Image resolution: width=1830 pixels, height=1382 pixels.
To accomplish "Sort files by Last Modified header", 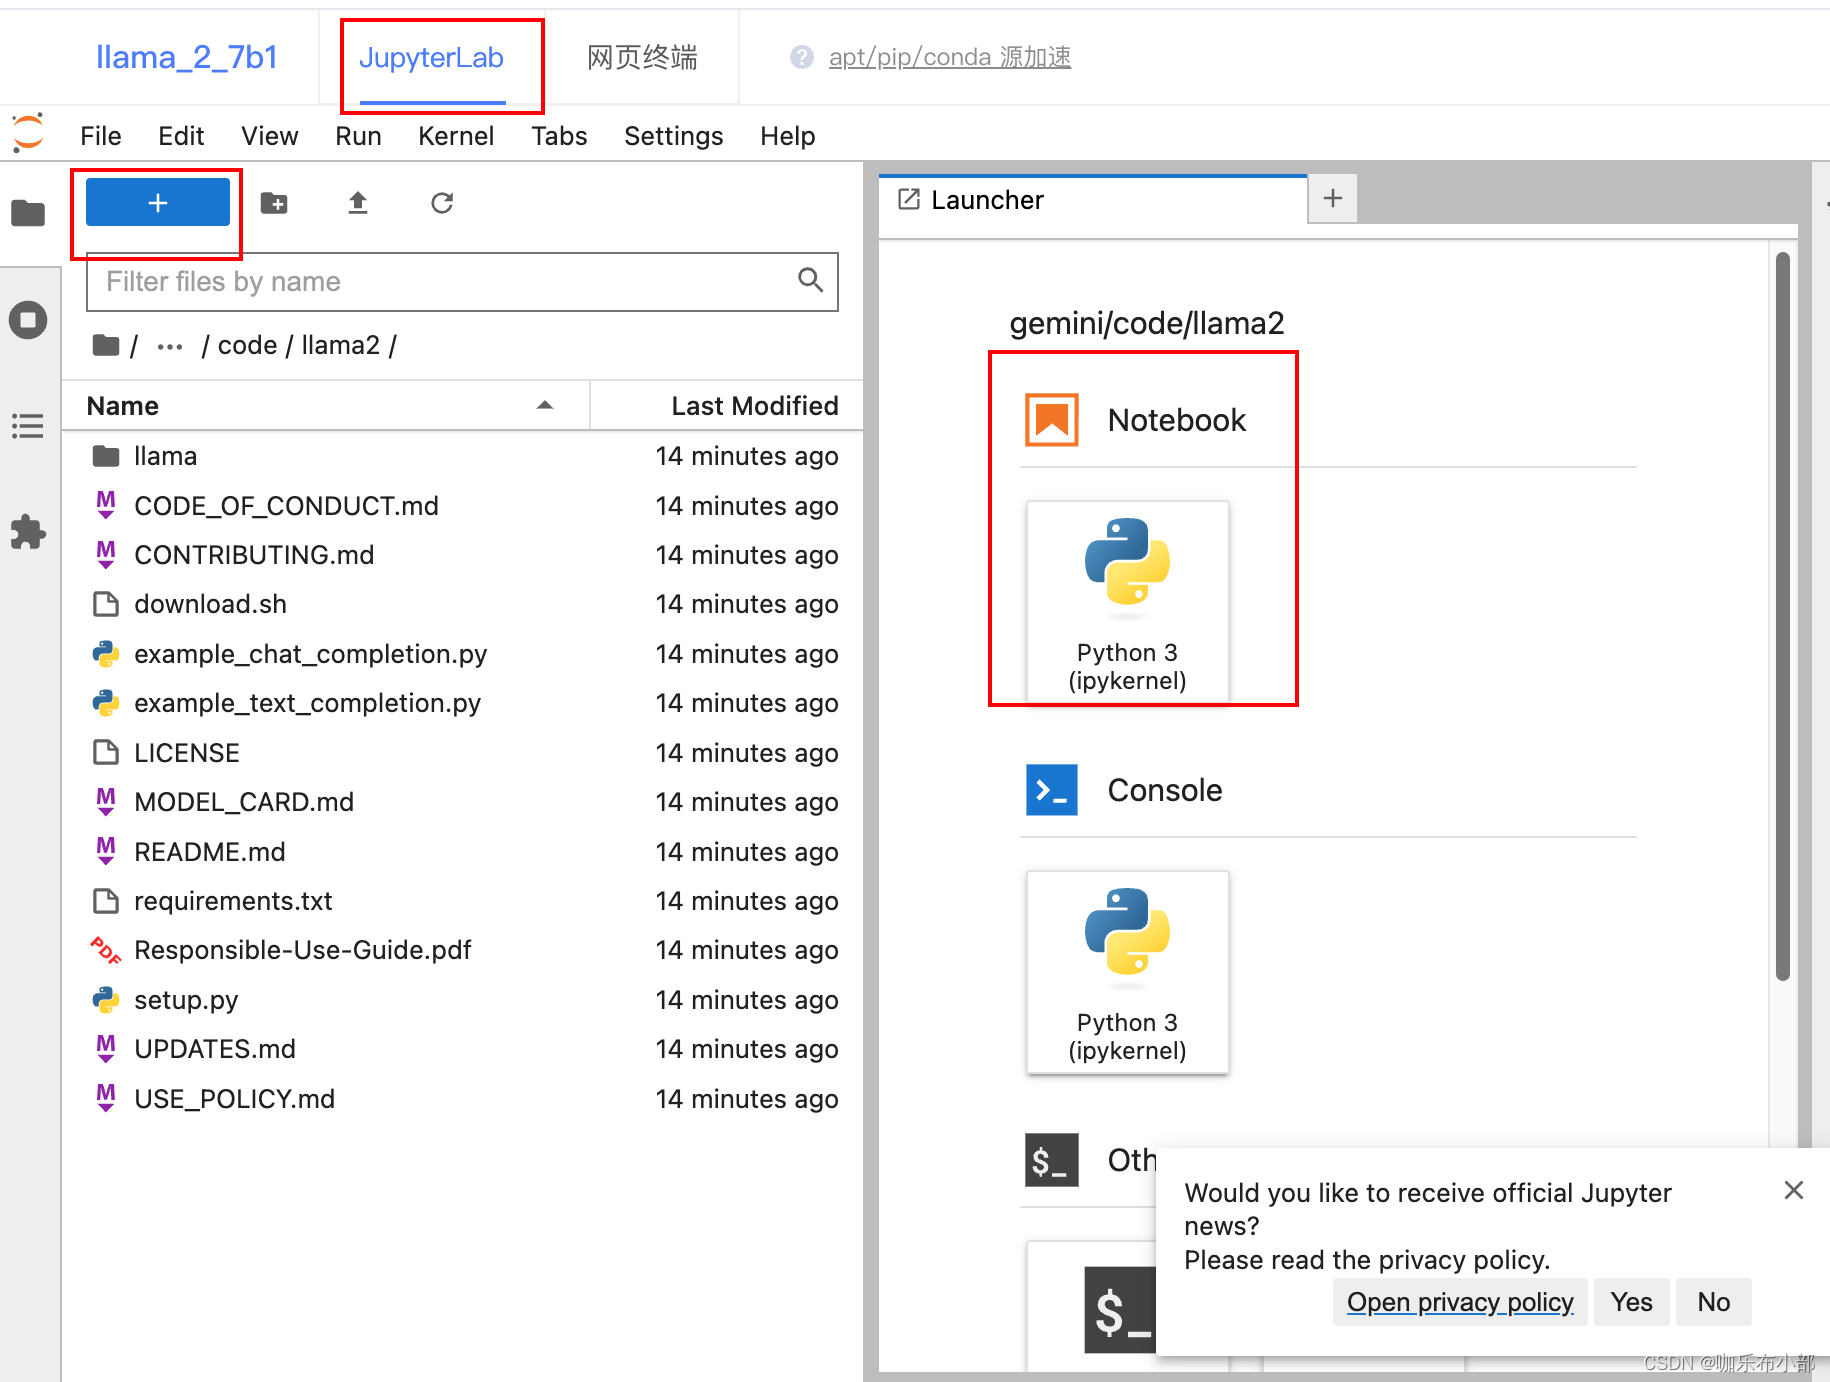I will click(727, 406).
